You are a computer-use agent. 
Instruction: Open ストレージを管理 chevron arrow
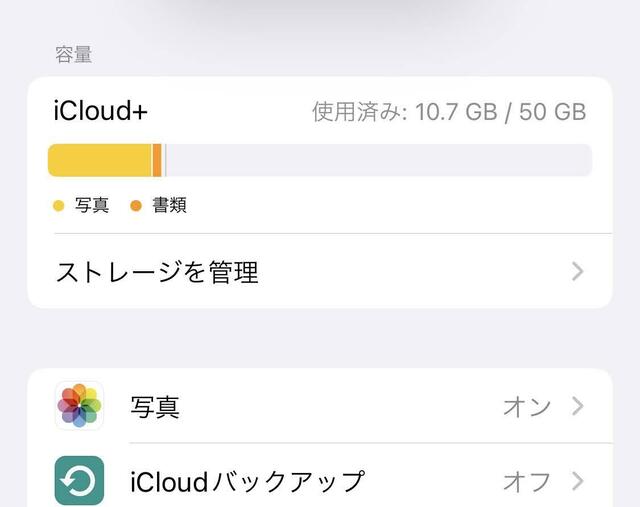(577, 271)
